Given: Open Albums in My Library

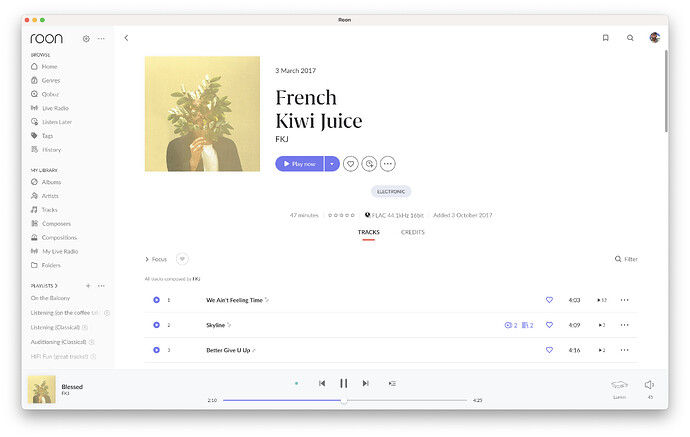Looking at the screenshot, I should point(51,182).
